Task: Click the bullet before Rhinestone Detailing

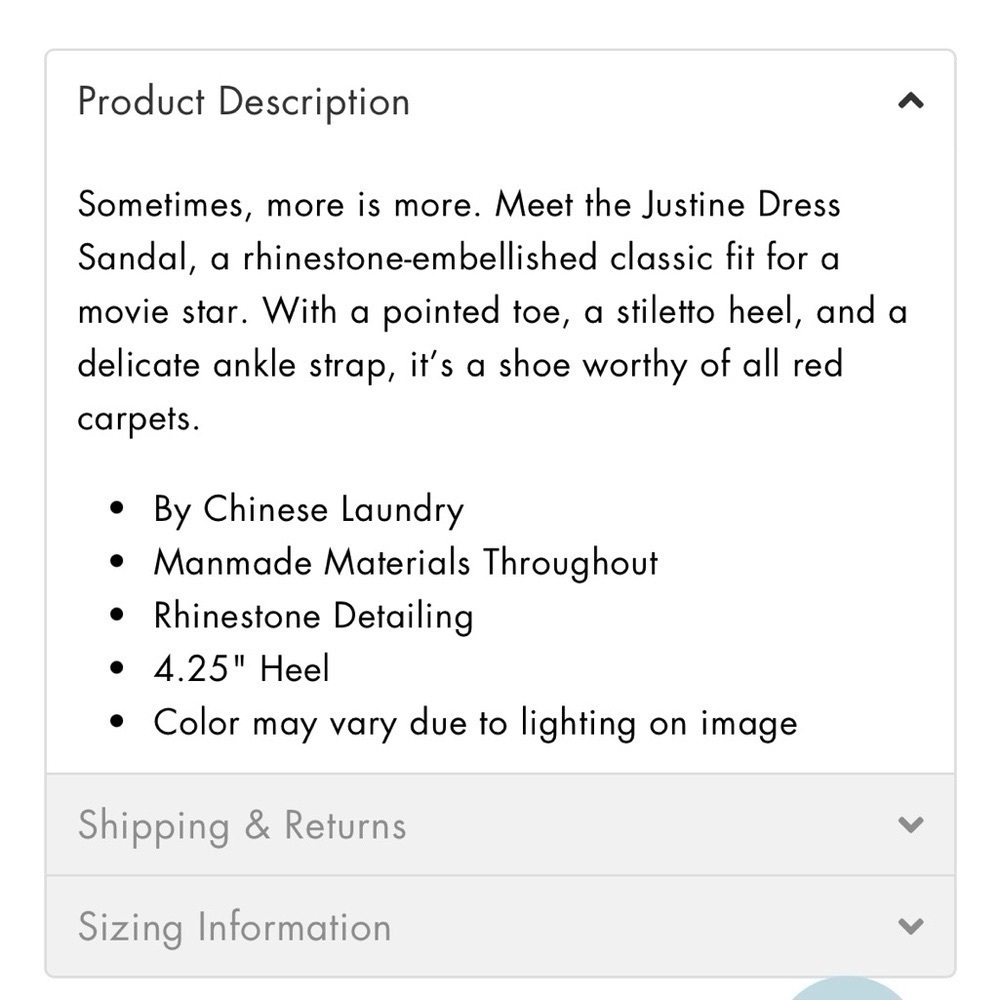Action: [116, 615]
